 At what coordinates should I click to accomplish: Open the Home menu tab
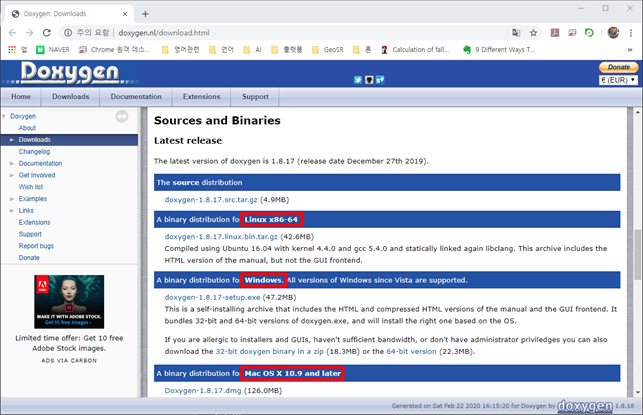pyautogui.click(x=21, y=97)
